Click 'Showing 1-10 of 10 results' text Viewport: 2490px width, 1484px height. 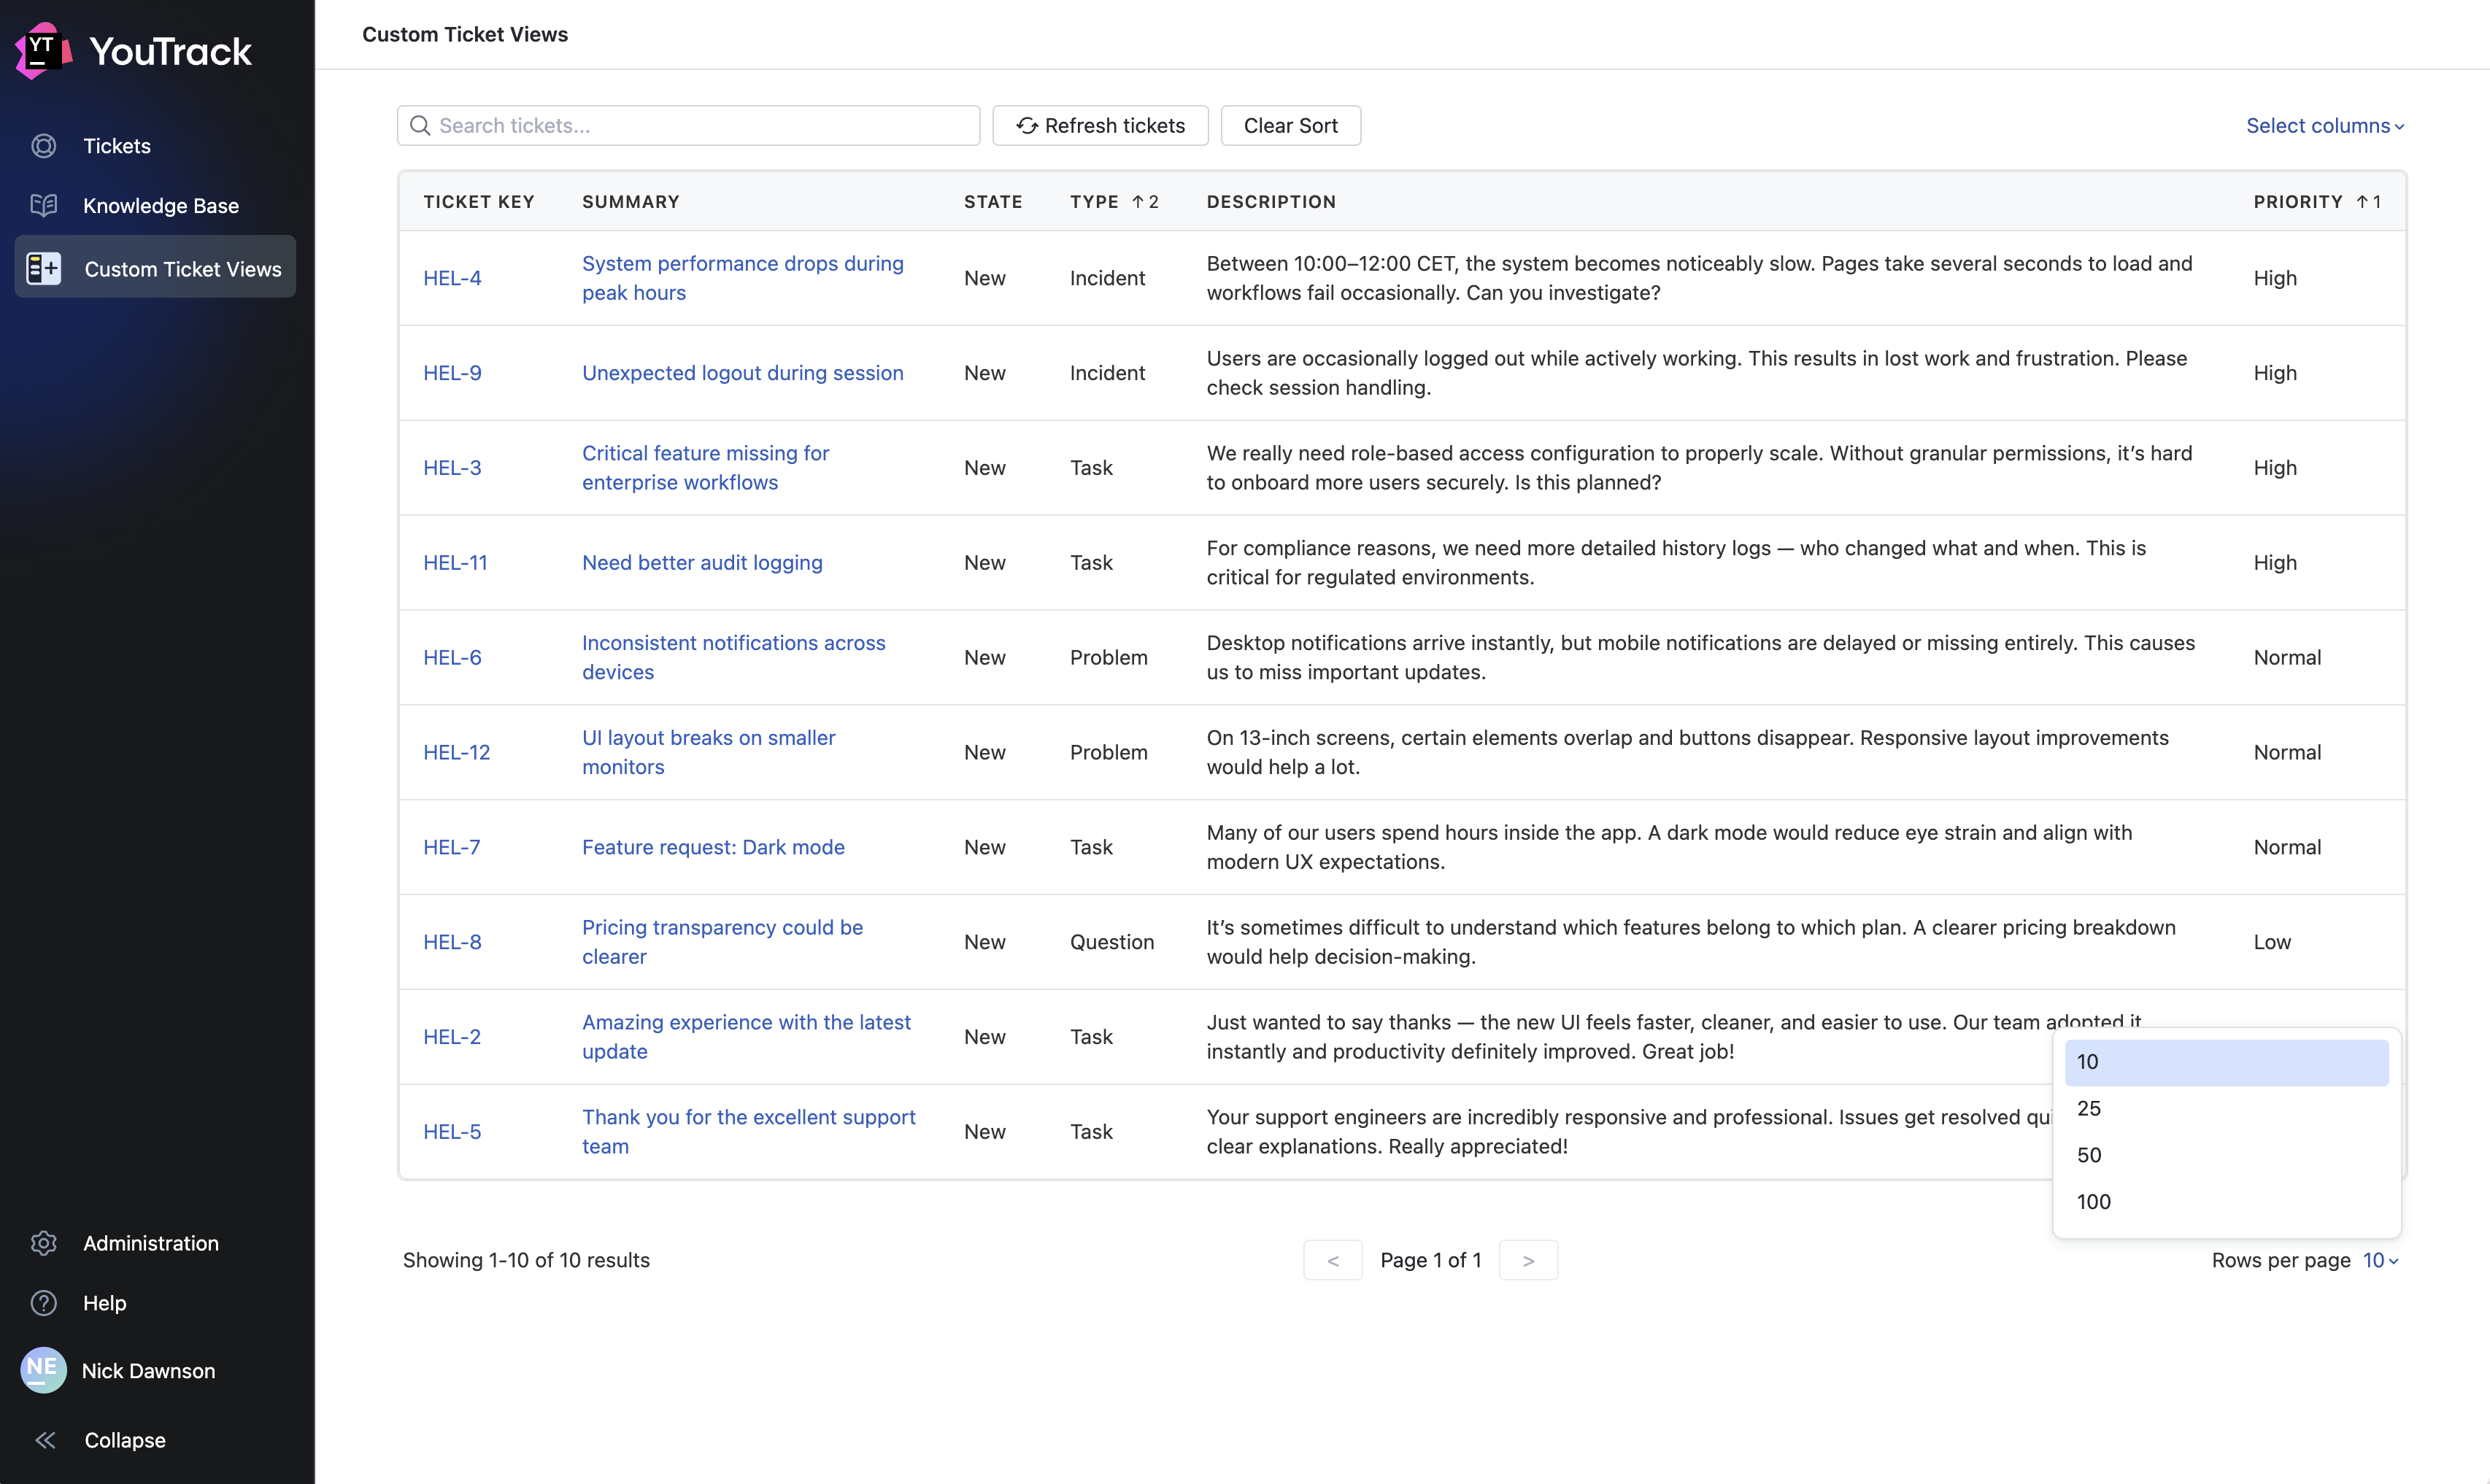pos(526,1260)
